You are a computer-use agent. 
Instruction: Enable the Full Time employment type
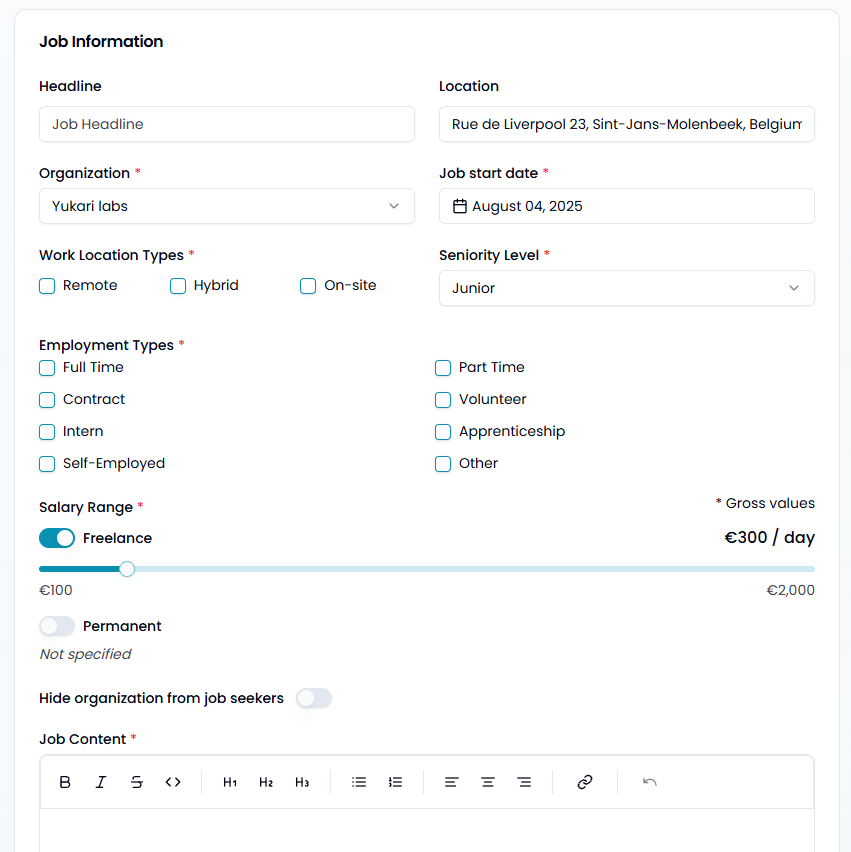click(x=46, y=368)
